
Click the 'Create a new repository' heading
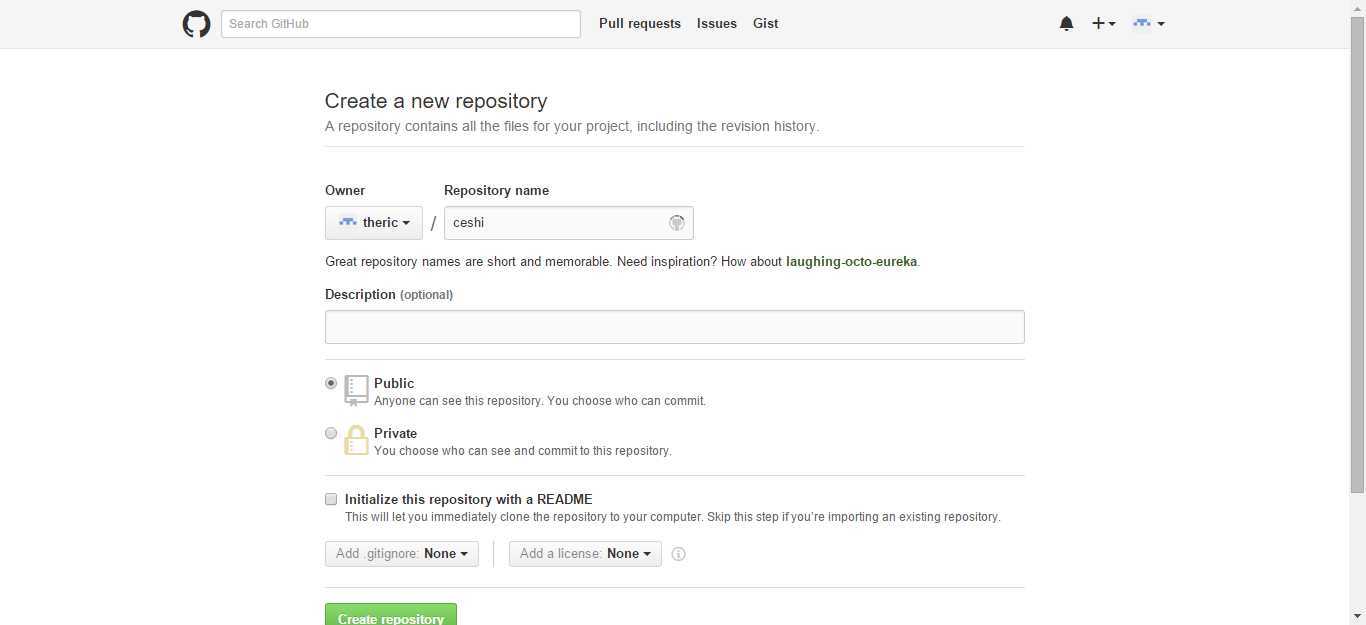[x=436, y=101]
